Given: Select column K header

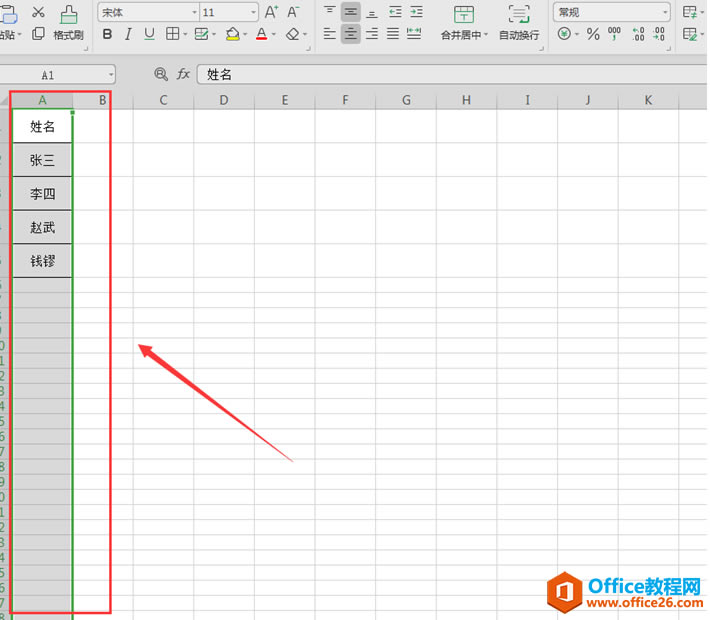Looking at the screenshot, I should pos(648,100).
